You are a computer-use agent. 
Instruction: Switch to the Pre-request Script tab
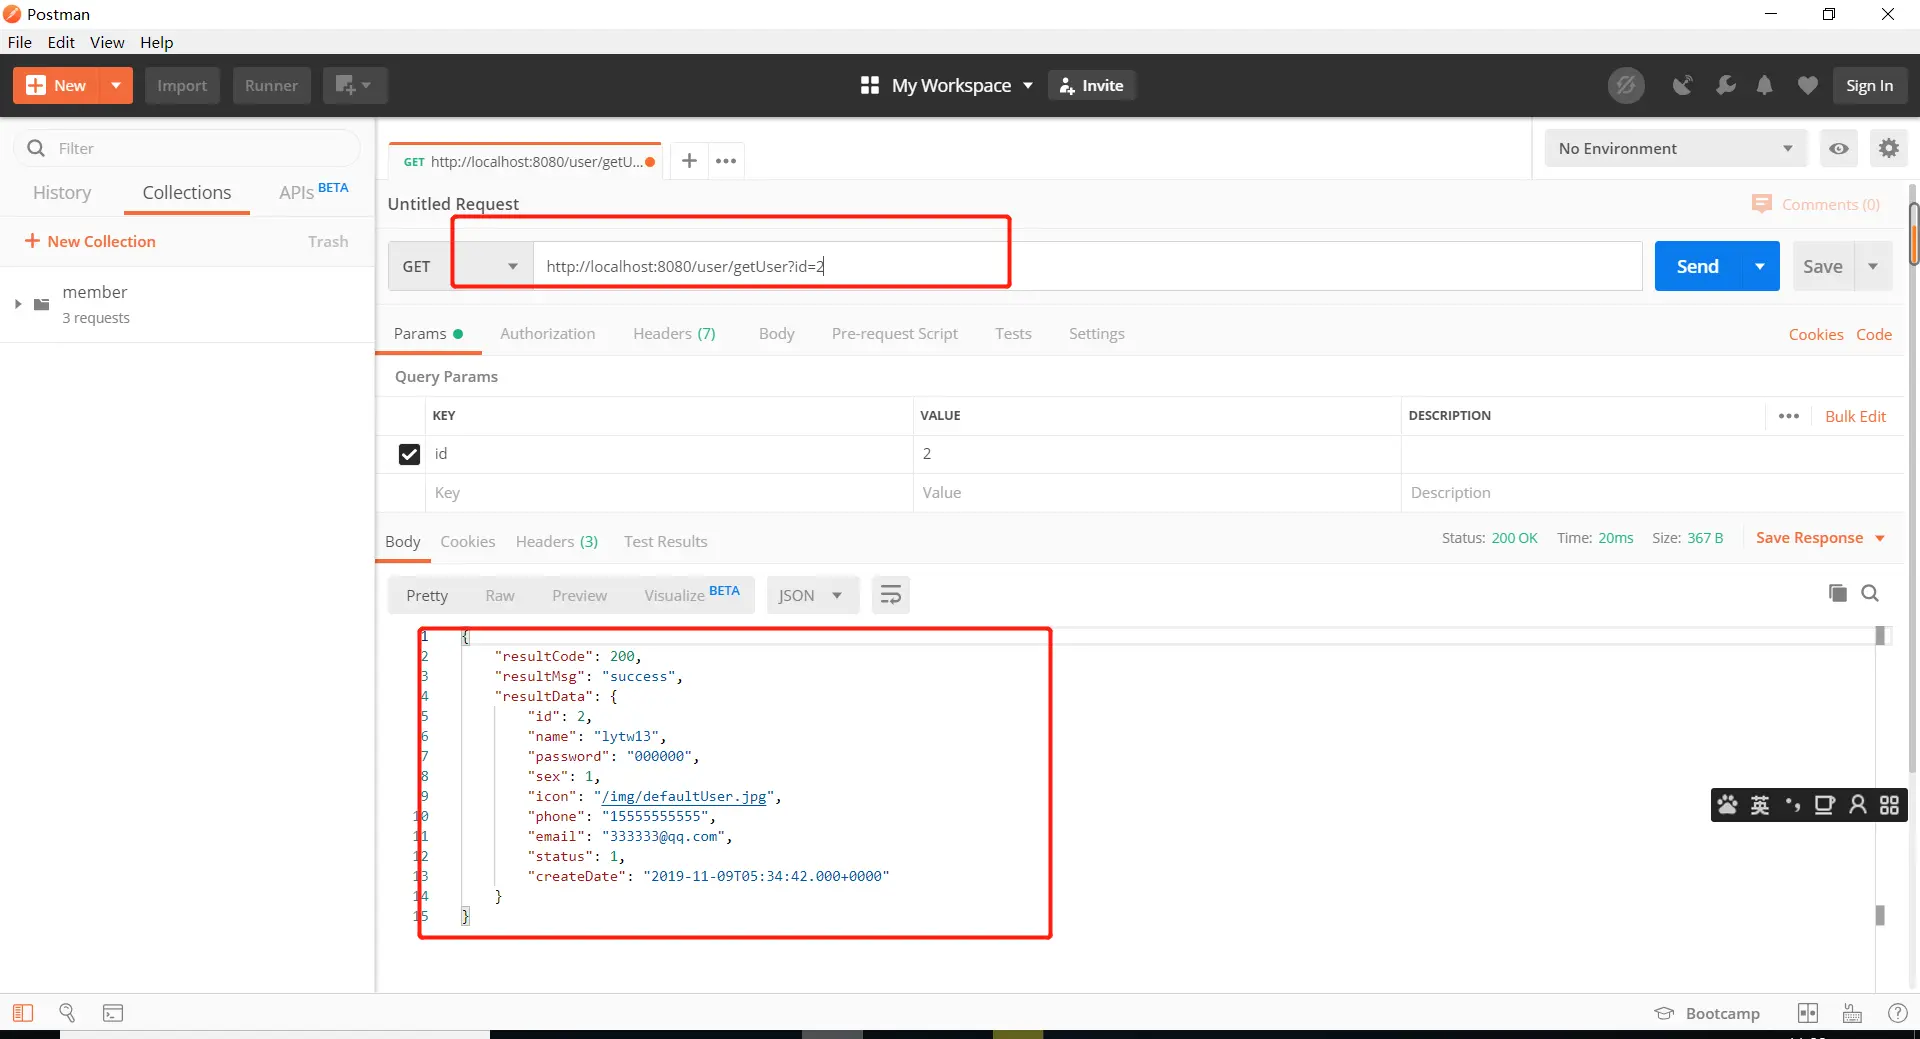[895, 334]
